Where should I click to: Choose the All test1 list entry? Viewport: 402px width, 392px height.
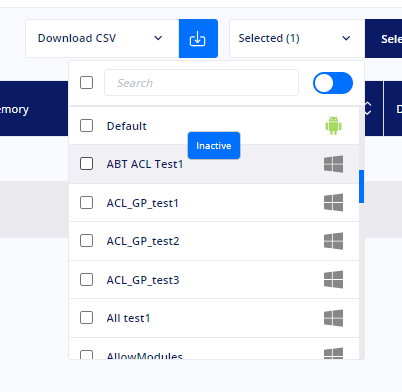(214, 318)
